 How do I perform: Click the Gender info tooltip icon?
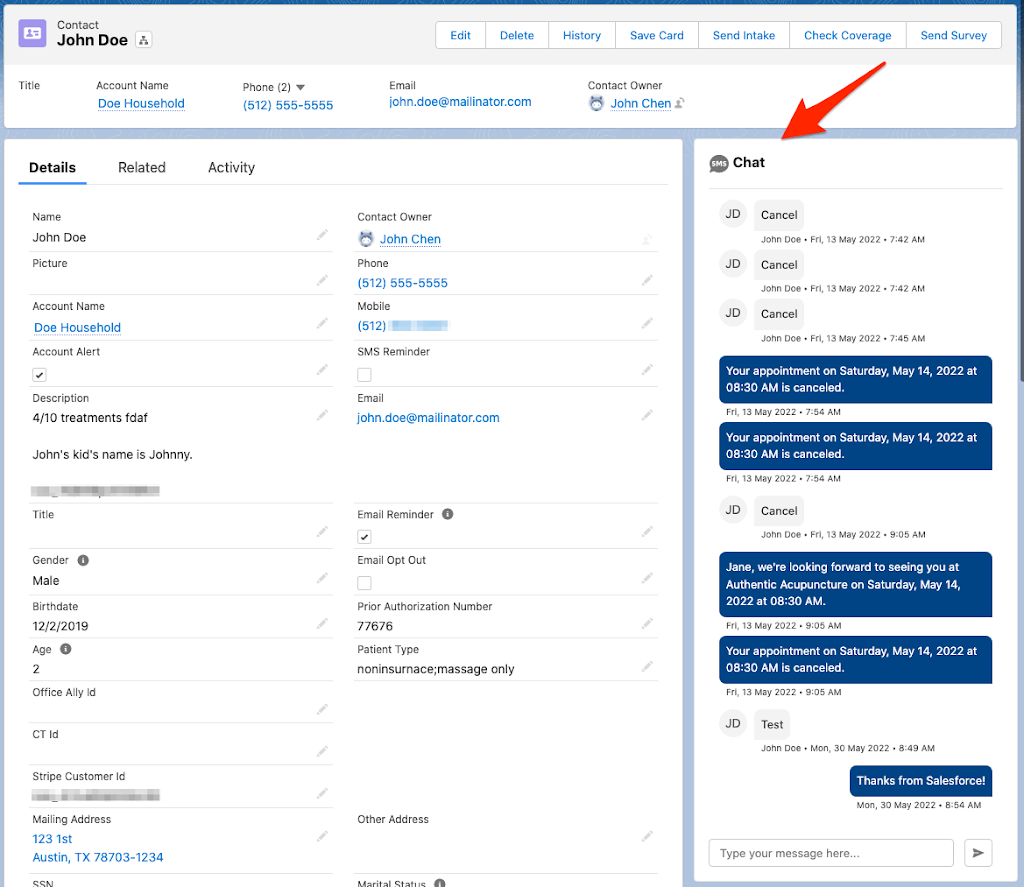83,560
